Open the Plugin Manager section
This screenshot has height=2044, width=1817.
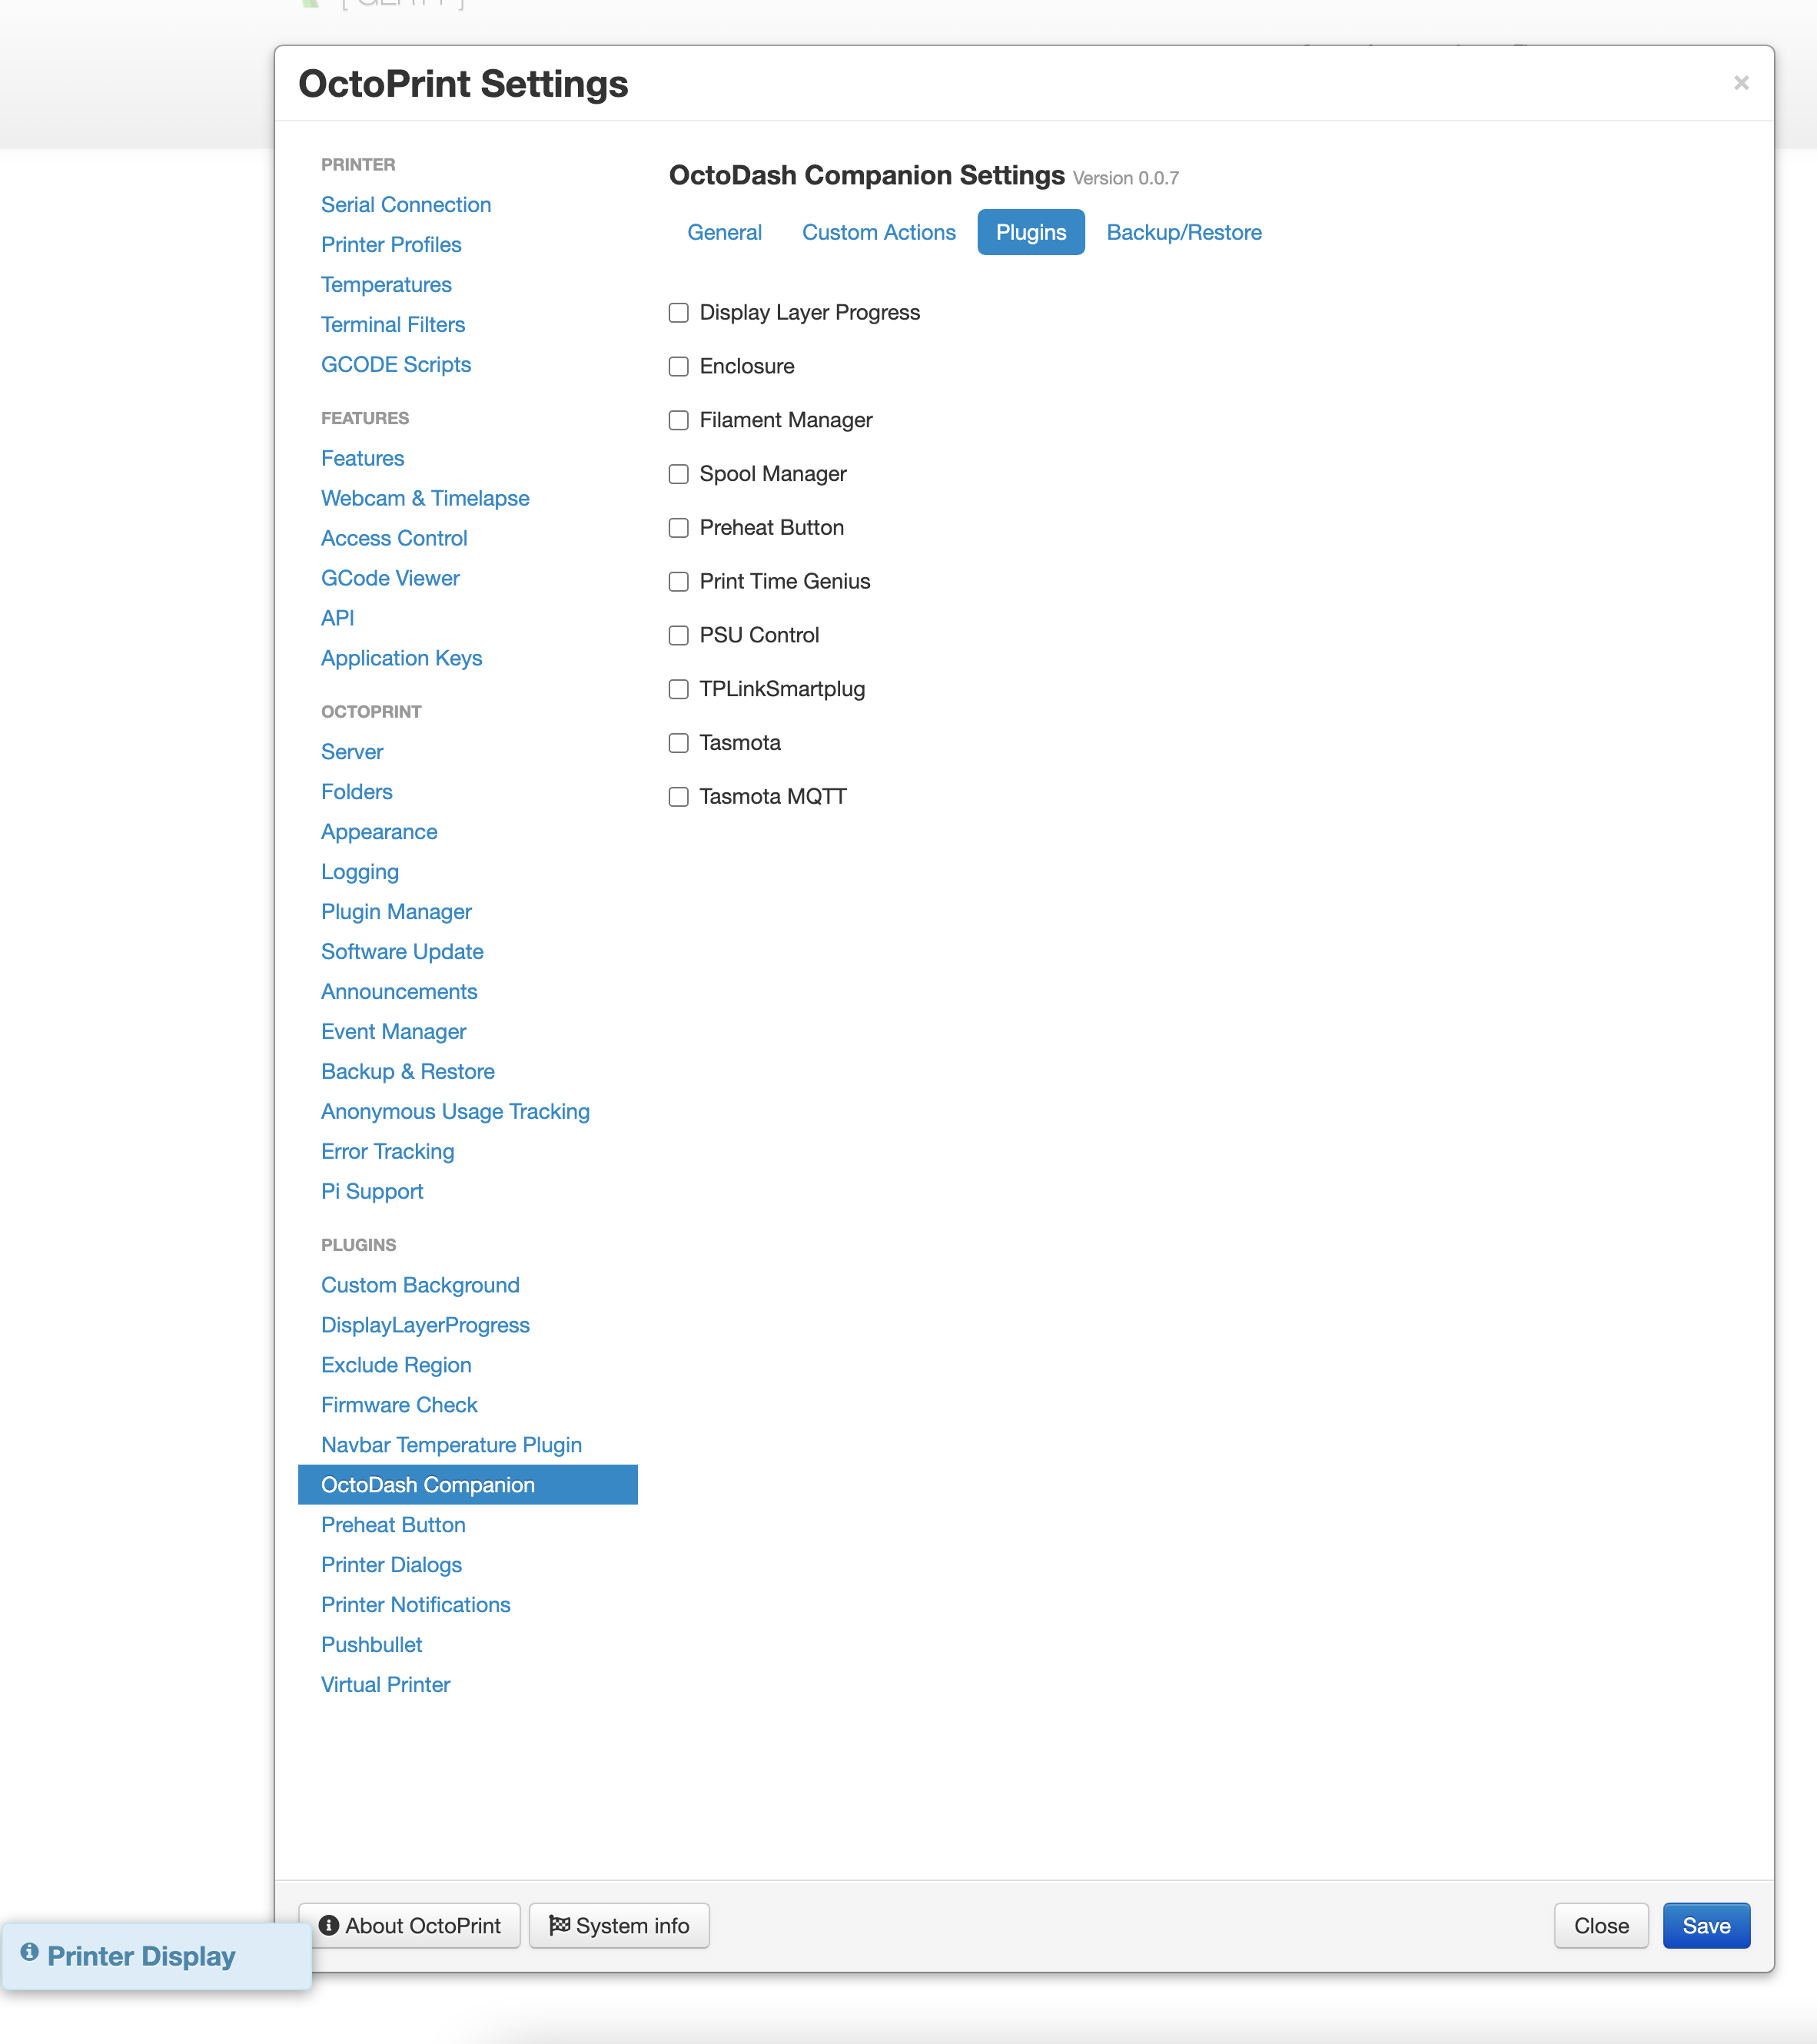click(x=396, y=911)
